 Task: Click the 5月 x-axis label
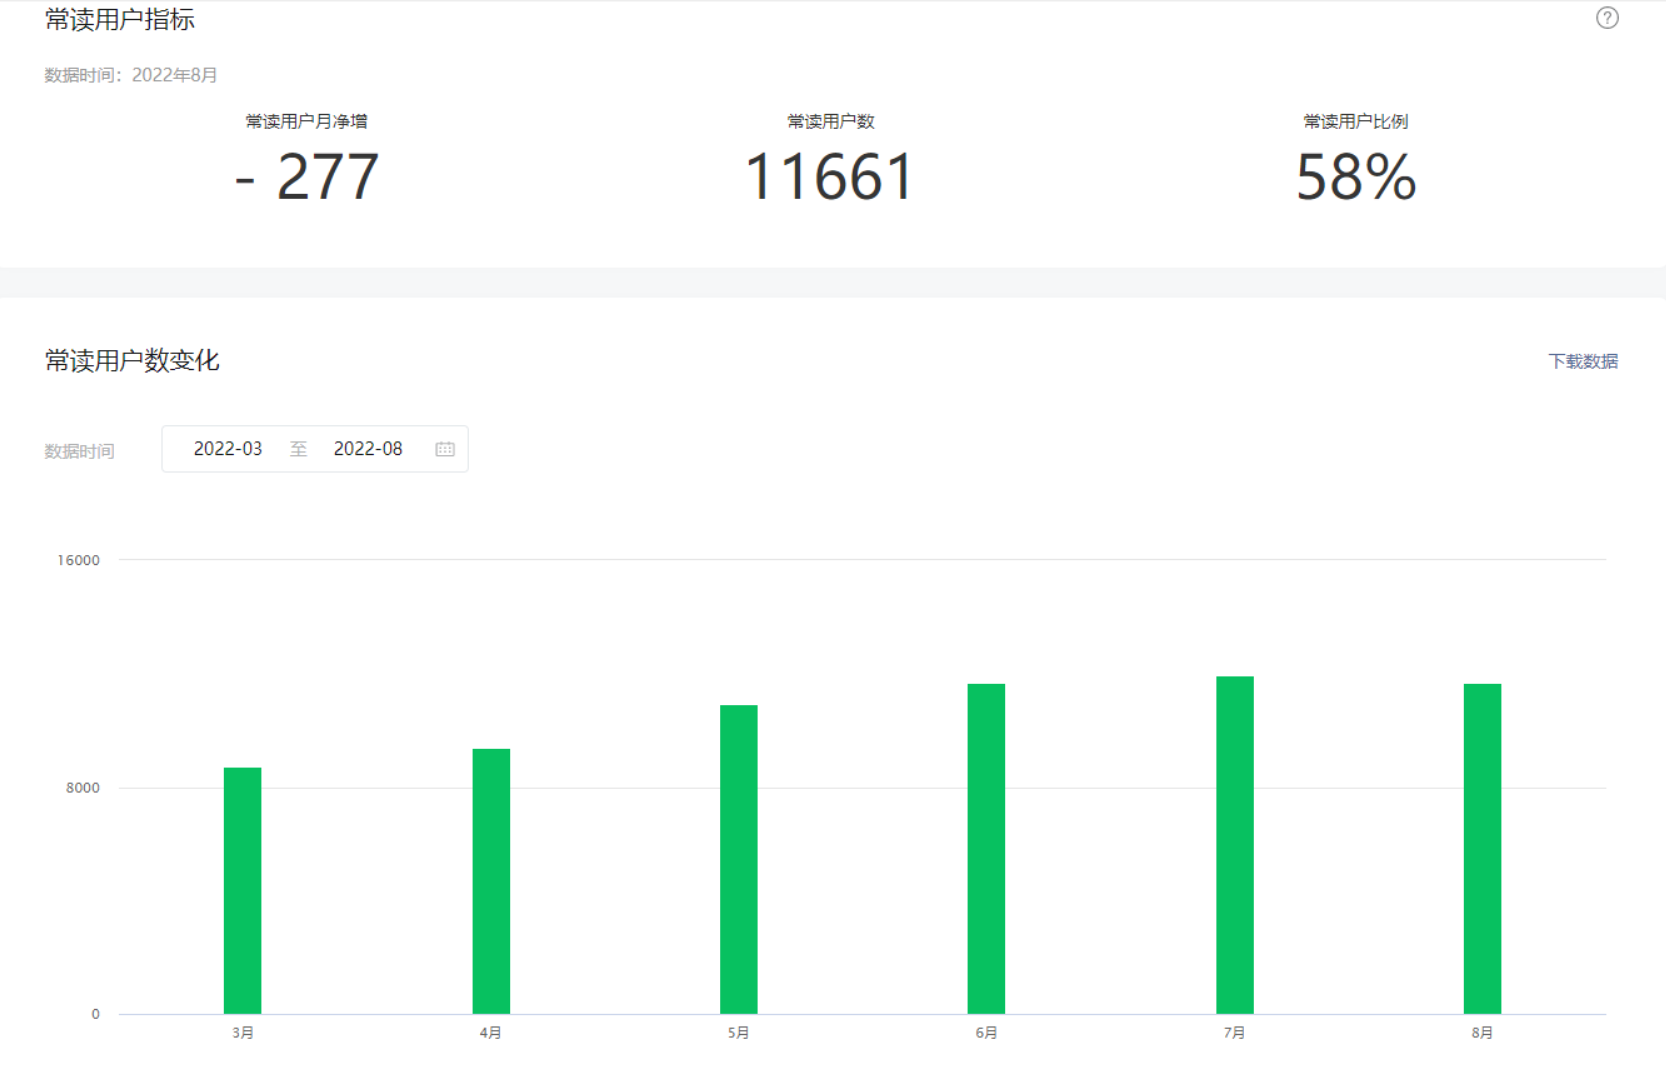[x=739, y=1033]
